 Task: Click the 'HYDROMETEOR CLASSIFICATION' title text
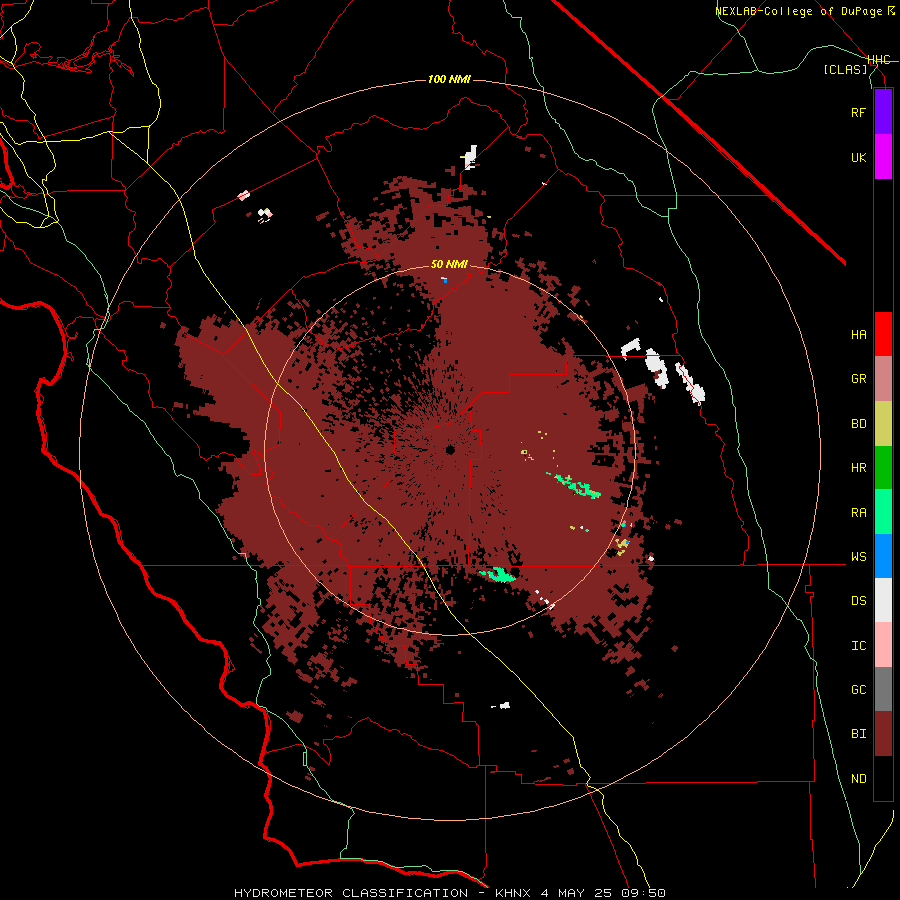351,893
